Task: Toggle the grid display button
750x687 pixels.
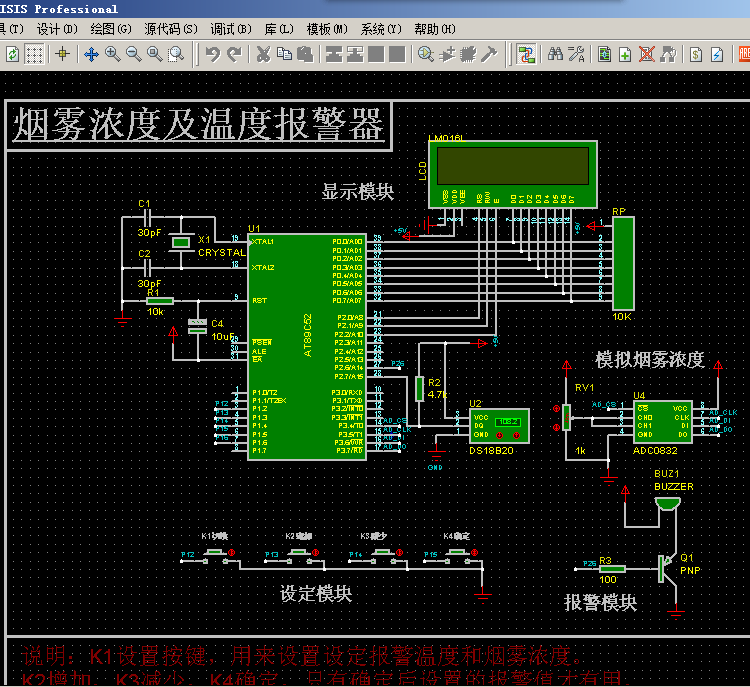Action: (34, 54)
